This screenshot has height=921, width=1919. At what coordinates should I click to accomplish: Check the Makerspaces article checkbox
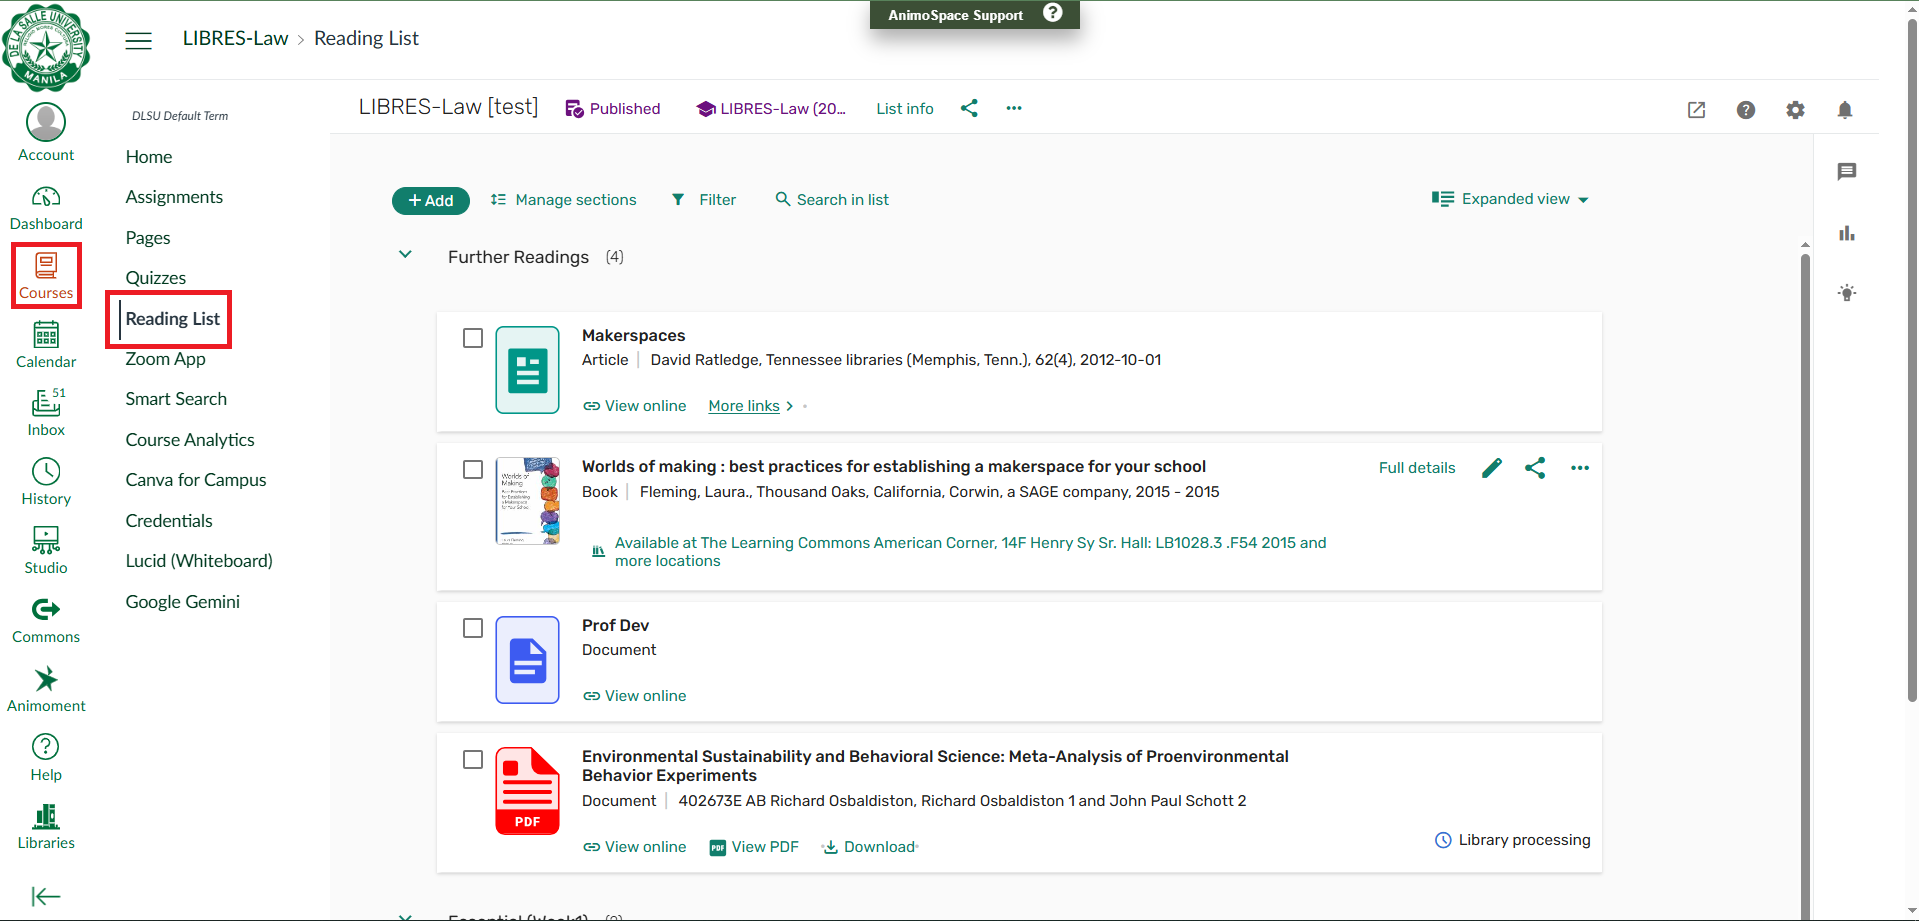coord(473,338)
